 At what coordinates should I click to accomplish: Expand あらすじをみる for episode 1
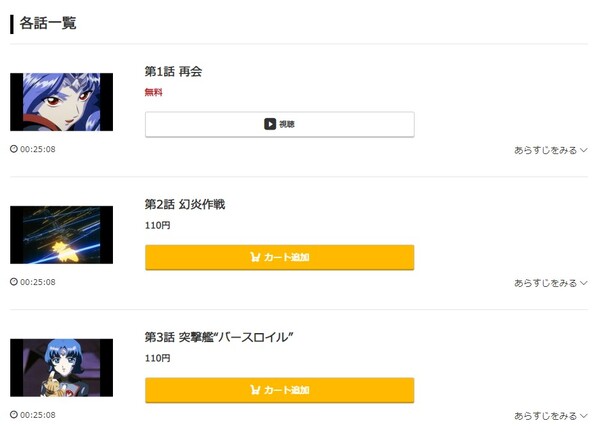pyautogui.click(x=551, y=150)
